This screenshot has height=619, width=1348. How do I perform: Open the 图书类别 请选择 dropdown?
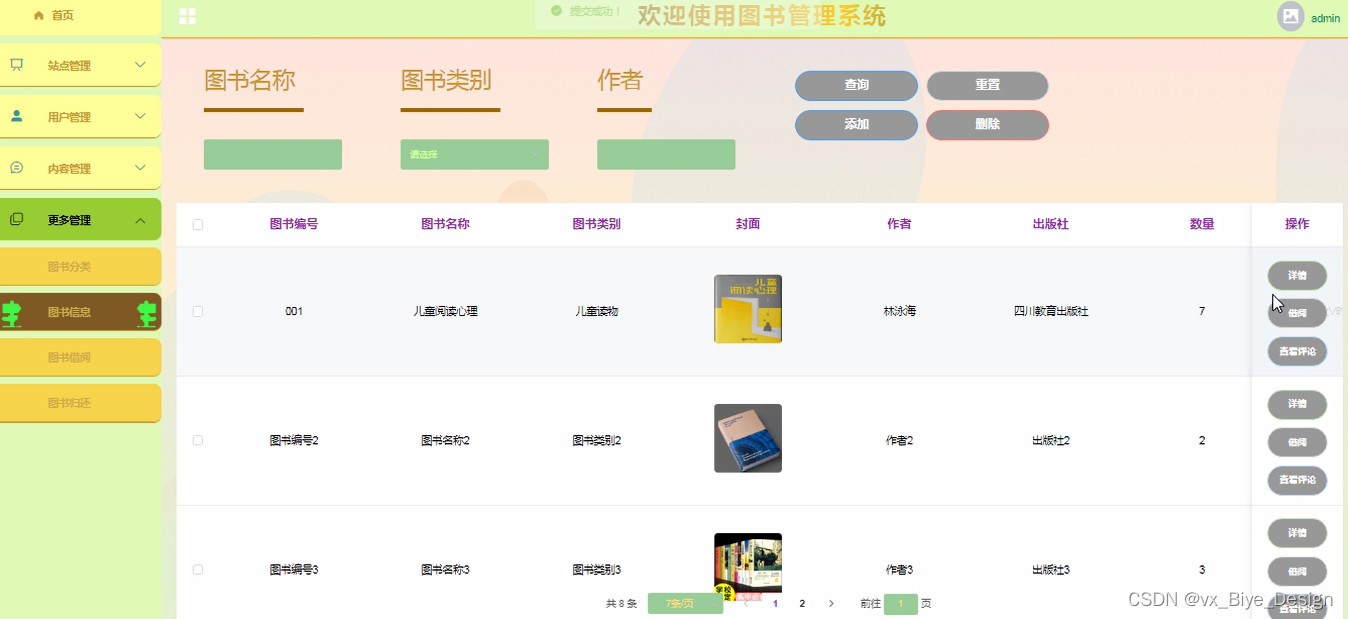click(475, 155)
